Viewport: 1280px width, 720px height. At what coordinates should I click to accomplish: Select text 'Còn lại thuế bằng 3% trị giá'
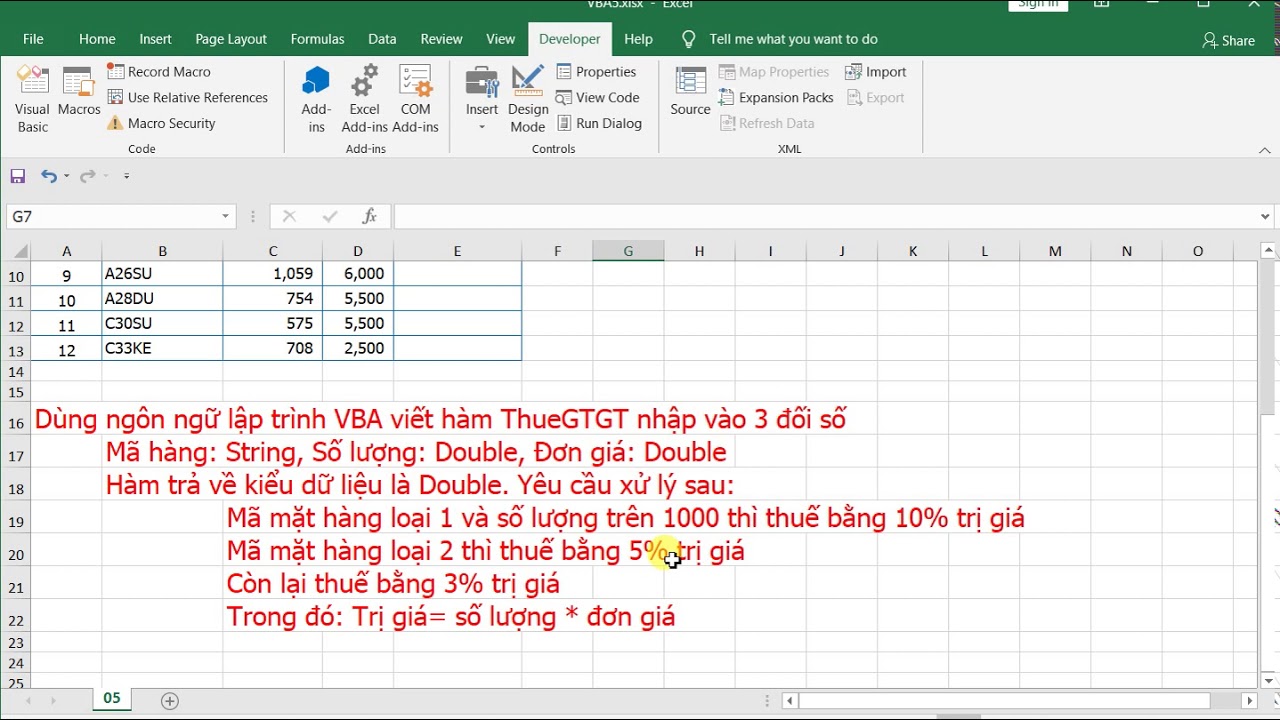pyautogui.click(x=393, y=584)
